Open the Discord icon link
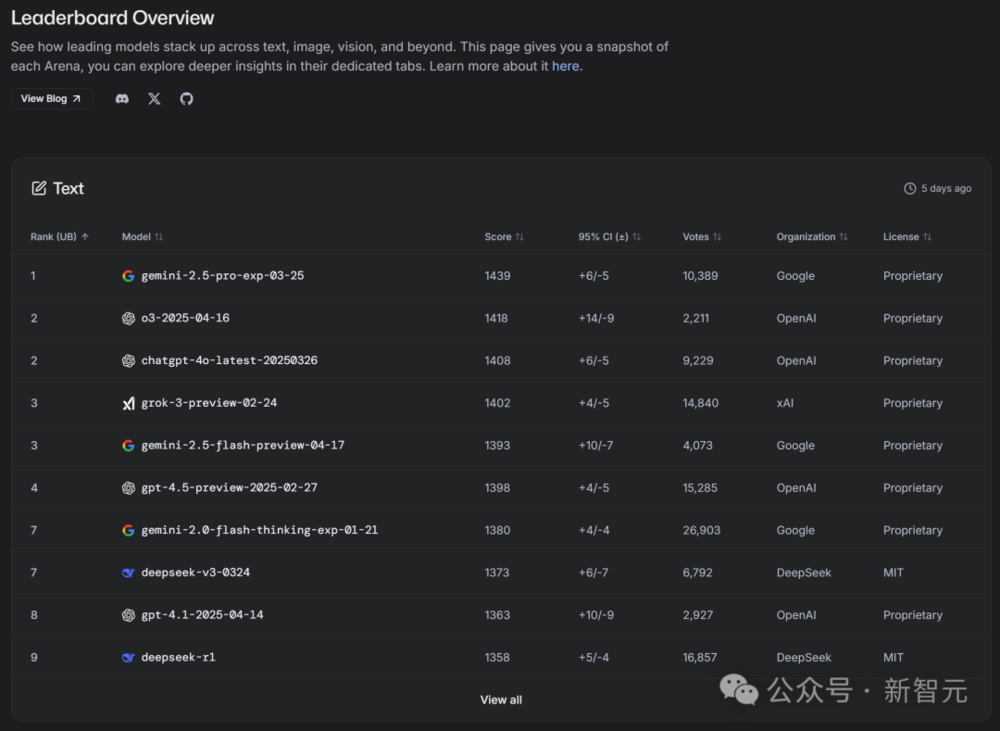This screenshot has height=731, width=1000. (x=122, y=99)
